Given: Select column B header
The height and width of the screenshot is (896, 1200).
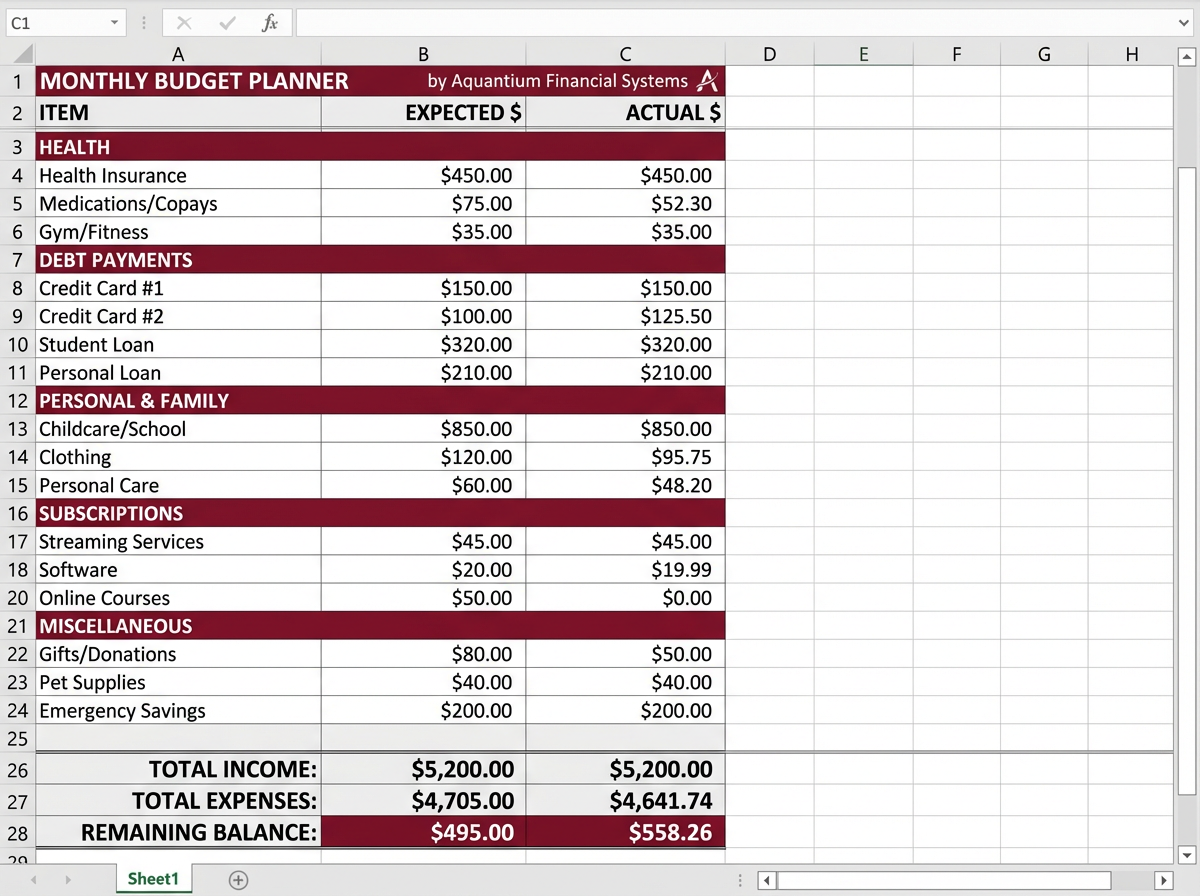Looking at the screenshot, I should [x=422, y=53].
